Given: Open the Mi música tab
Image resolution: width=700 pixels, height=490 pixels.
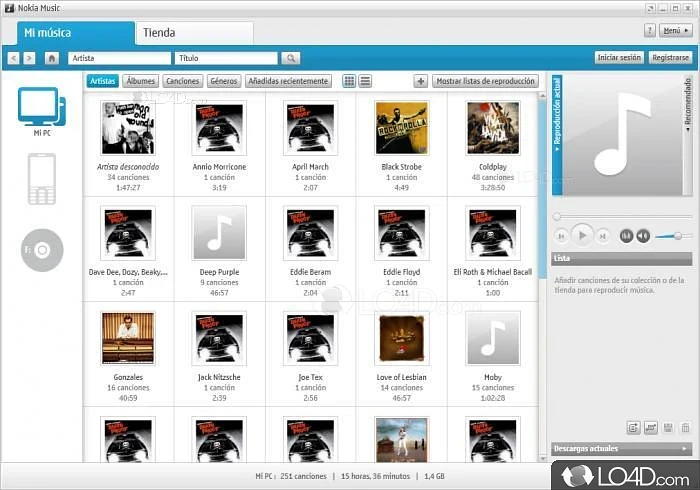Looking at the screenshot, I should (x=76, y=33).
